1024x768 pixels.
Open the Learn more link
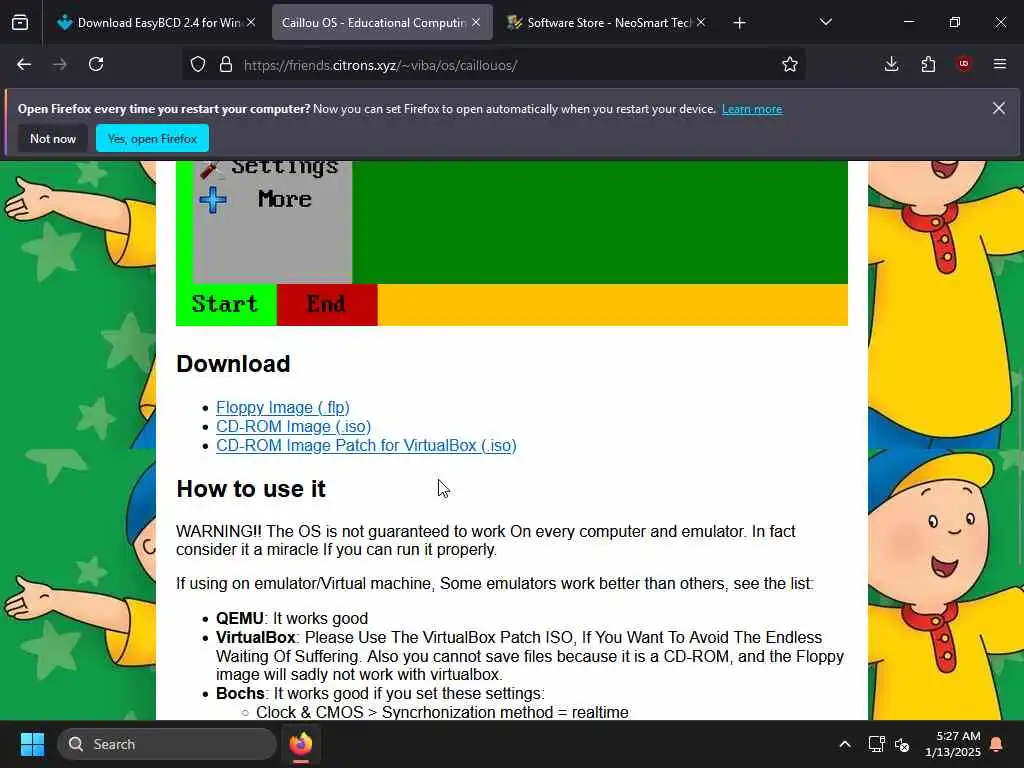tap(752, 109)
